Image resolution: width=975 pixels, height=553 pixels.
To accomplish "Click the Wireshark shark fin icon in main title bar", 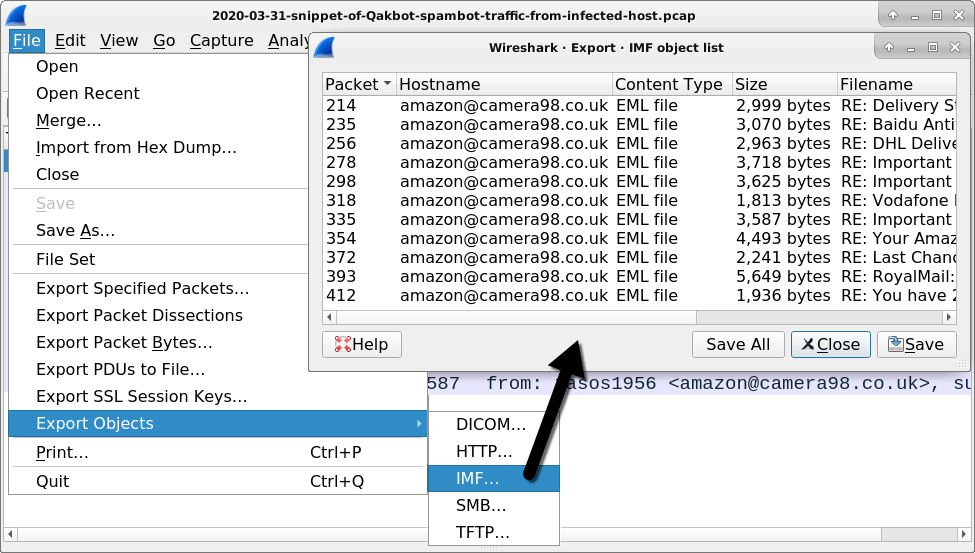I will tap(16, 15).
